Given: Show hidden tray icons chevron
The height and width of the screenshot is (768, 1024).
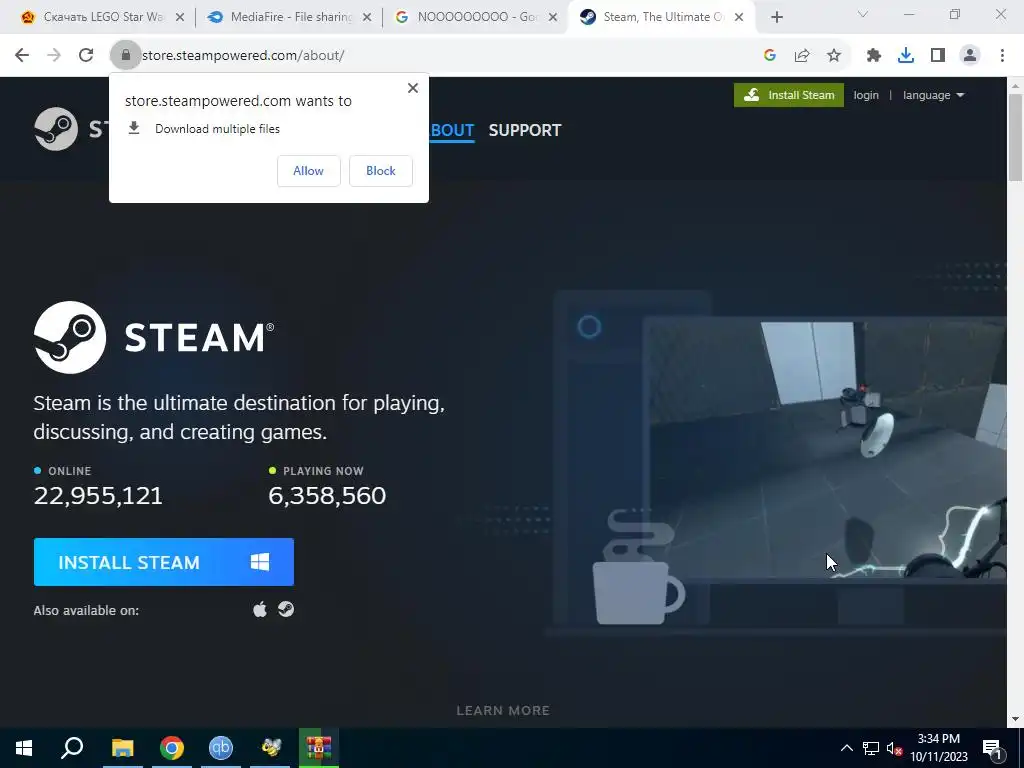Looking at the screenshot, I should (846, 748).
